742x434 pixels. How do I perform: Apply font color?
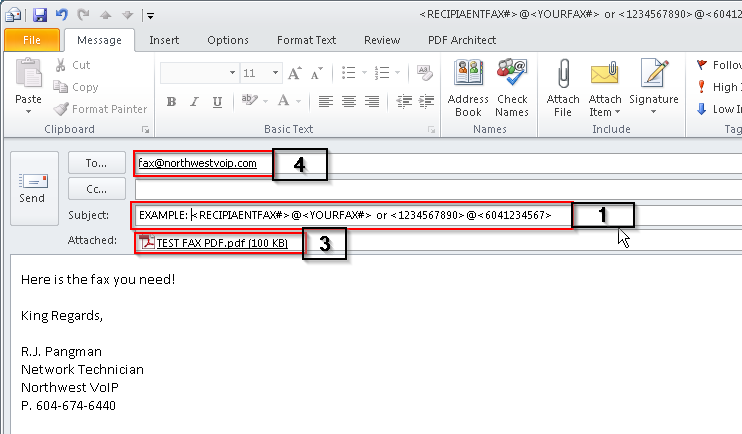click(x=283, y=100)
